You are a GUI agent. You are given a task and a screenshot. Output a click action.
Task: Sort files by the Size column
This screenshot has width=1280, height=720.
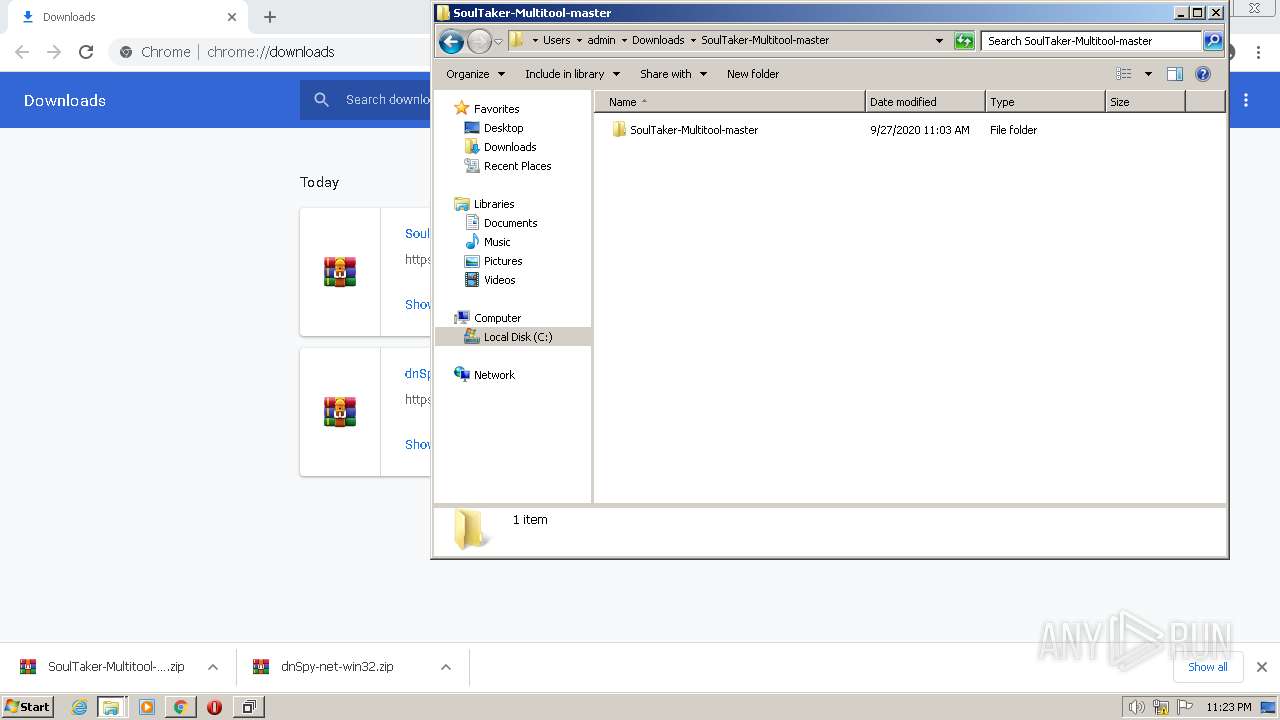(1145, 102)
